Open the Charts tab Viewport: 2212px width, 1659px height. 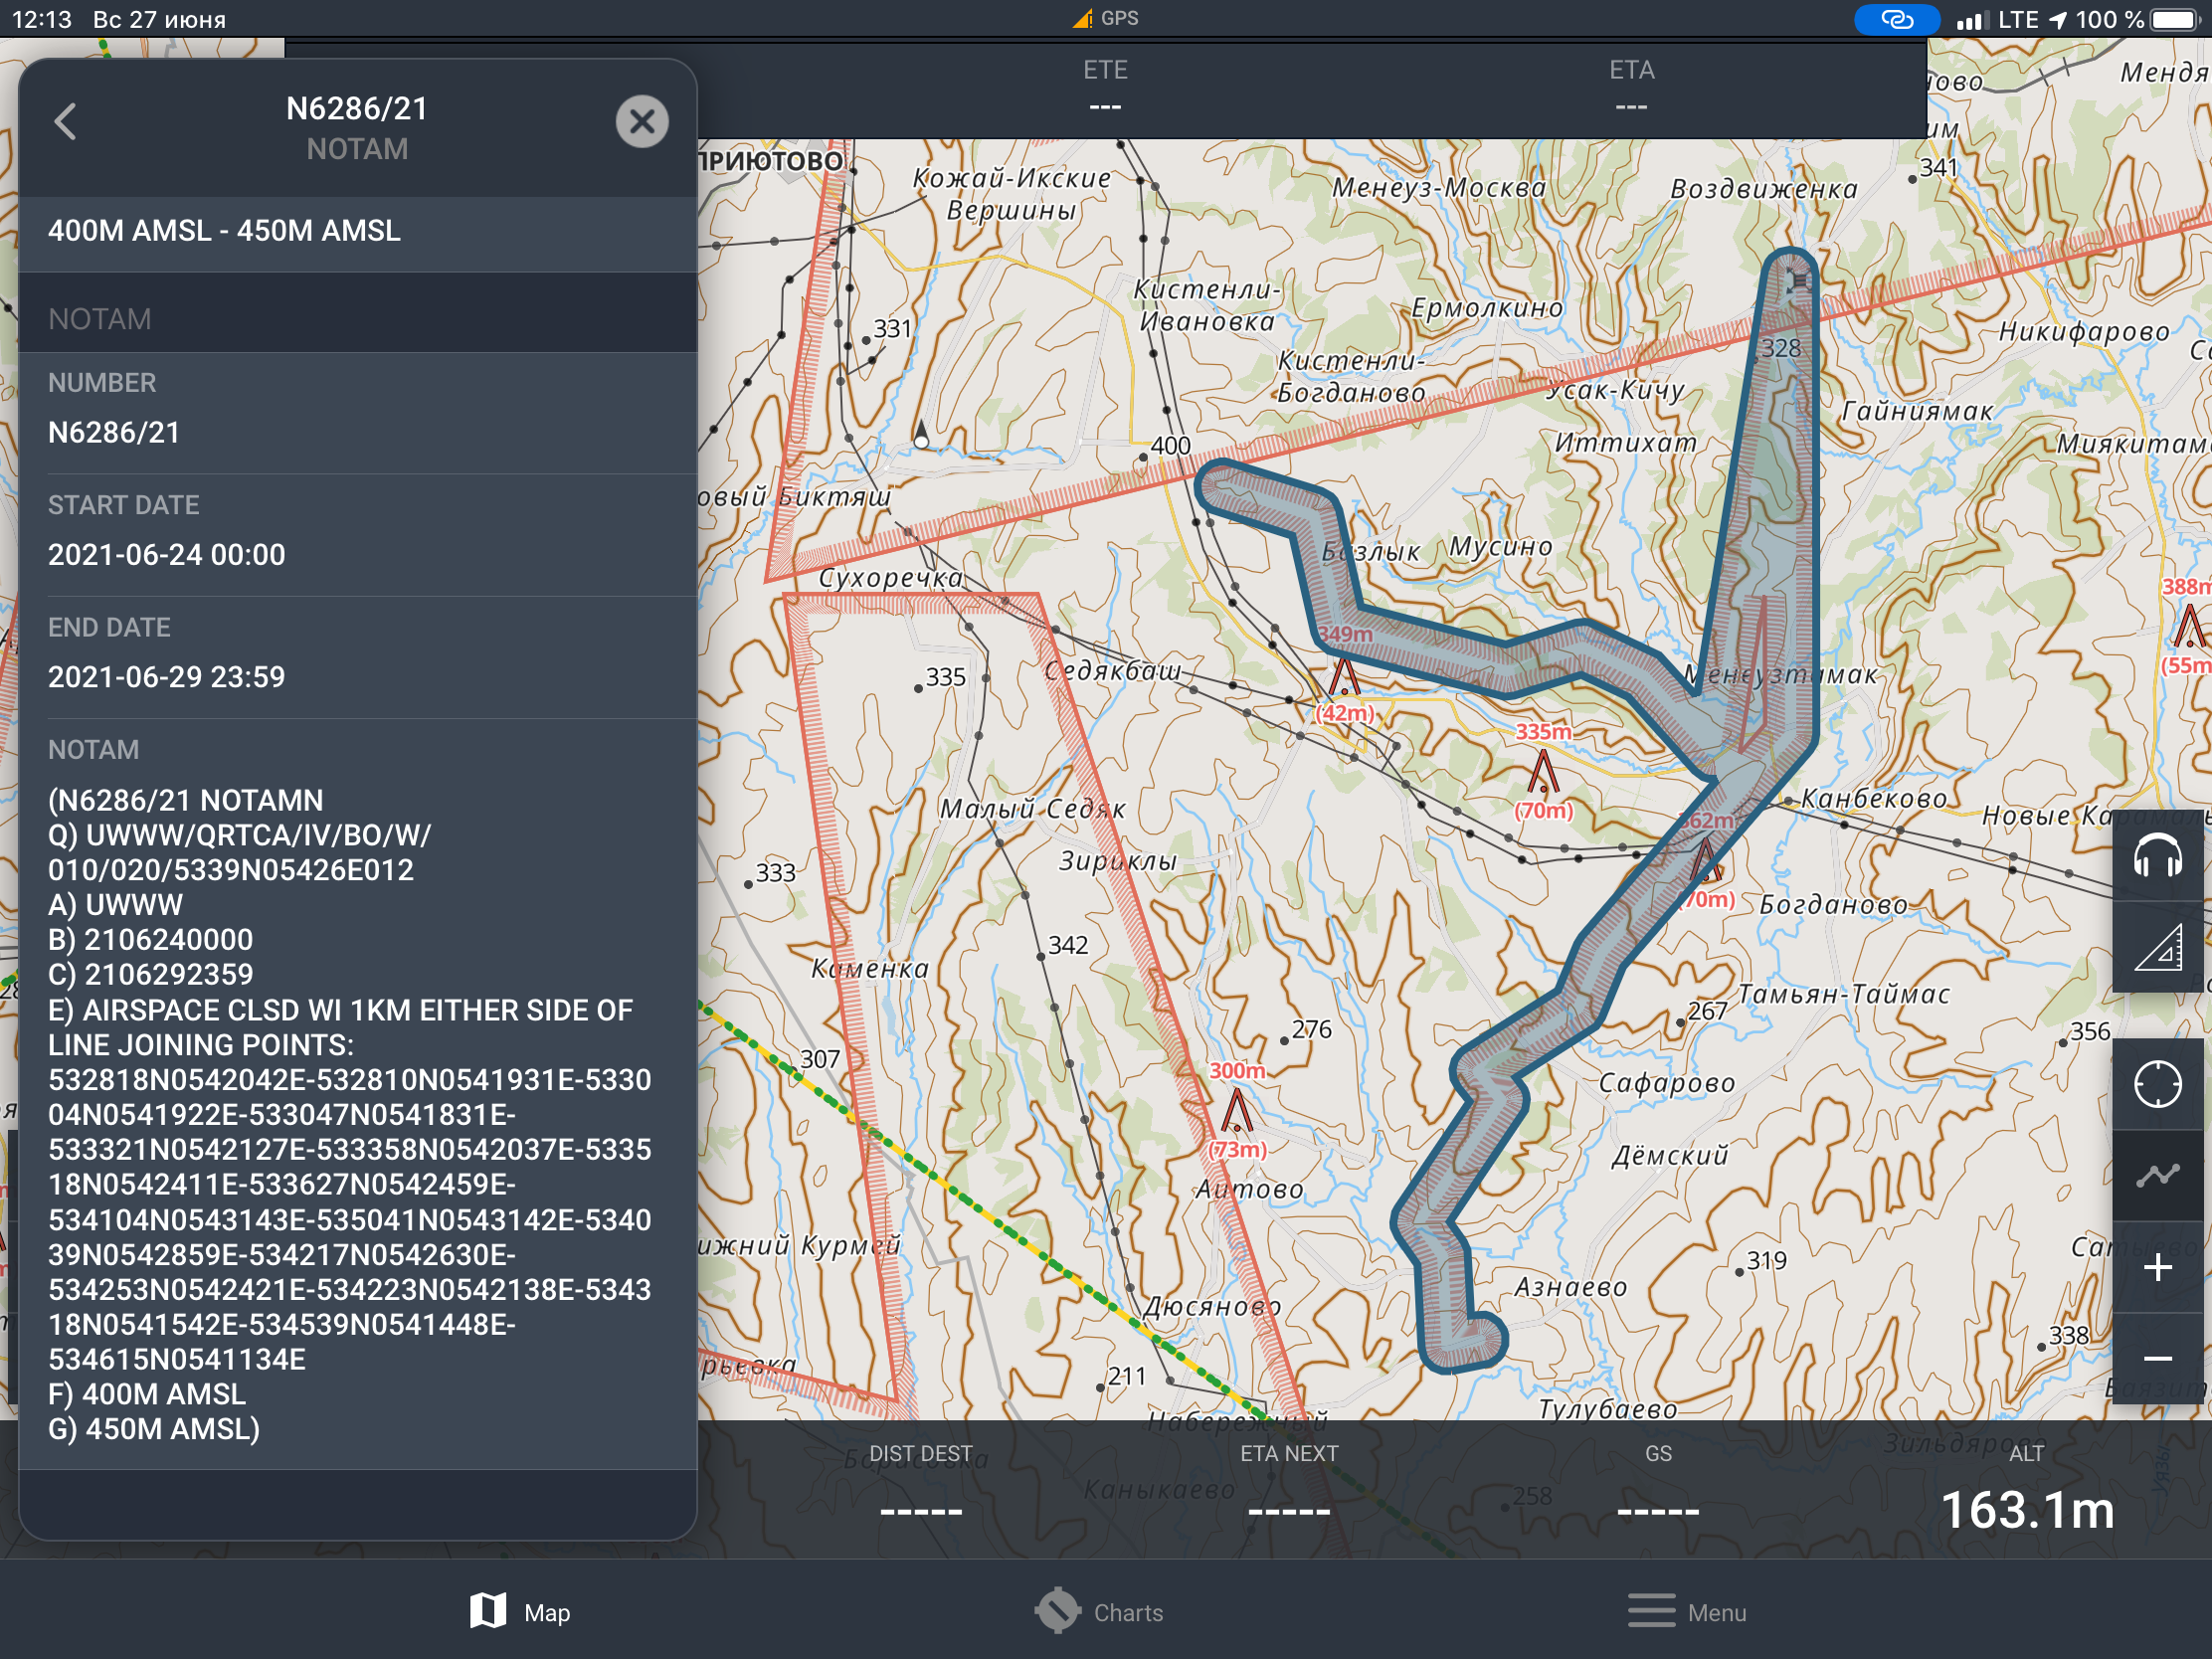tap(1099, 1612)
